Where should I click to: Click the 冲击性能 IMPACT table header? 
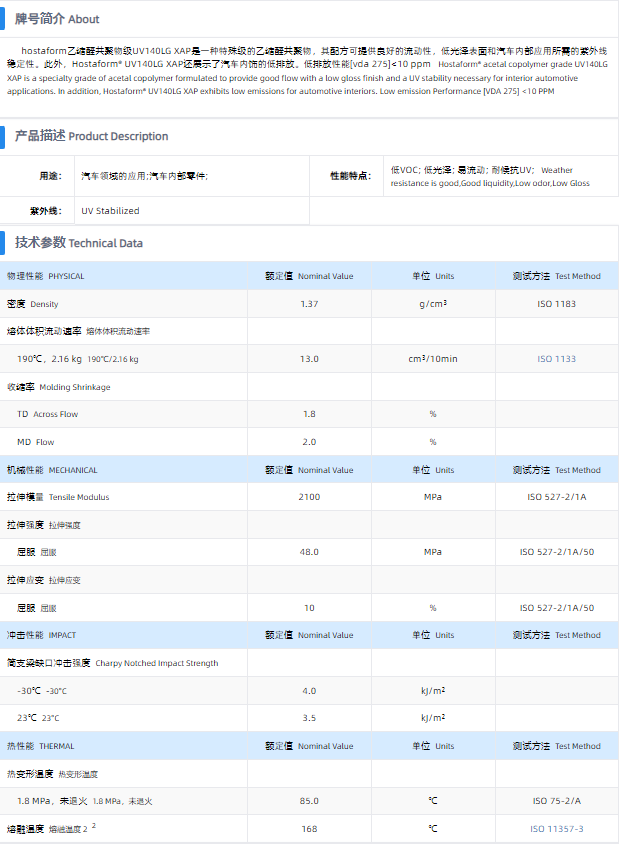[42, 635]
